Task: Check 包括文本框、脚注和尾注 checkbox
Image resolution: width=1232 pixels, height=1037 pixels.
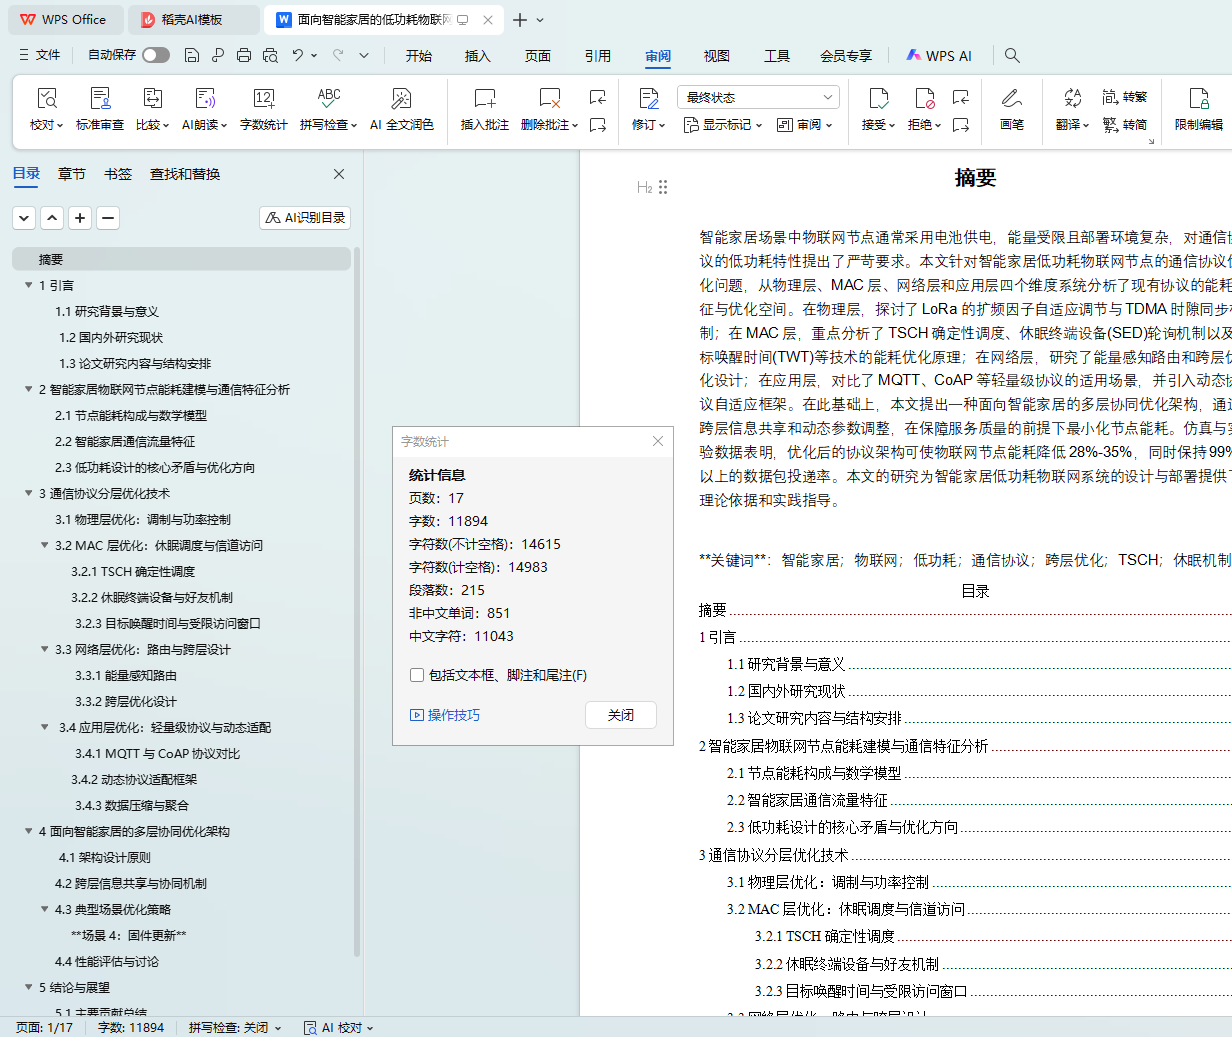Action: (x=417, y=675)
